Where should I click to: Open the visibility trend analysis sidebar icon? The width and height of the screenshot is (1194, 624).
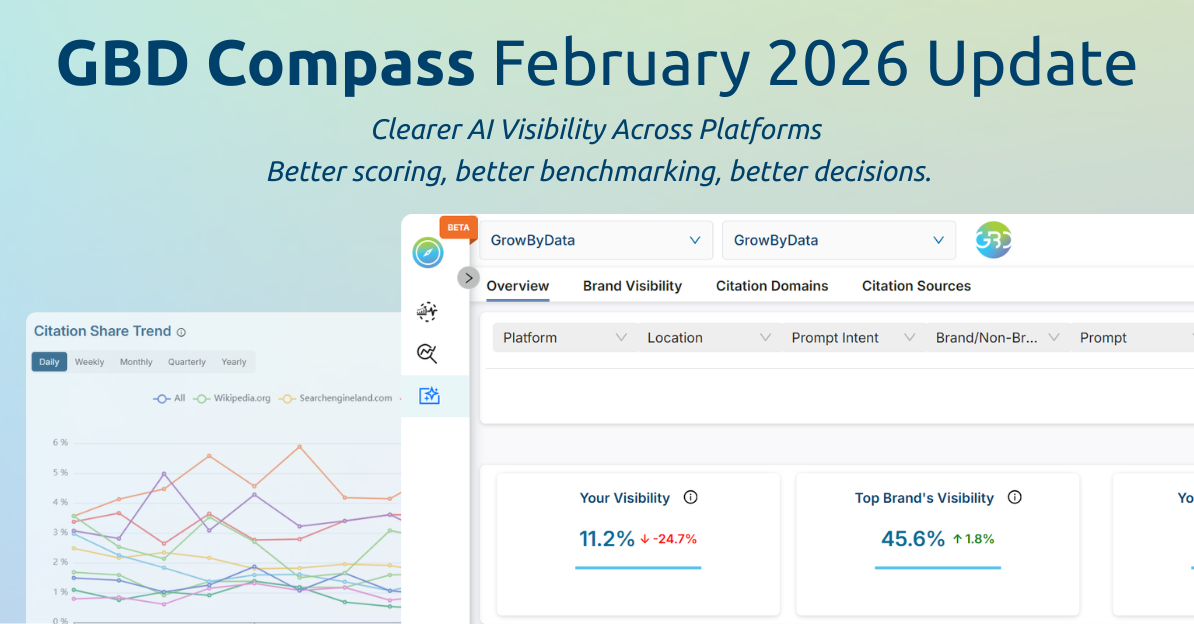click(426, 311)
